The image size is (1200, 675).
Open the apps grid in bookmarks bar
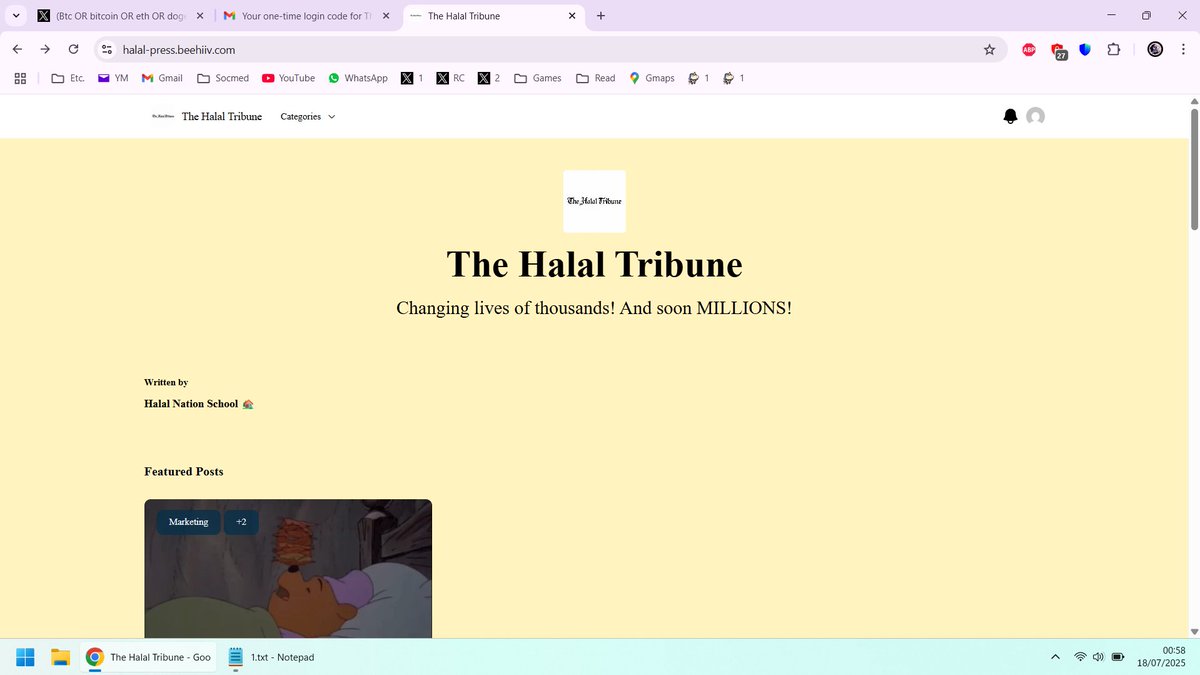point(20,78)
